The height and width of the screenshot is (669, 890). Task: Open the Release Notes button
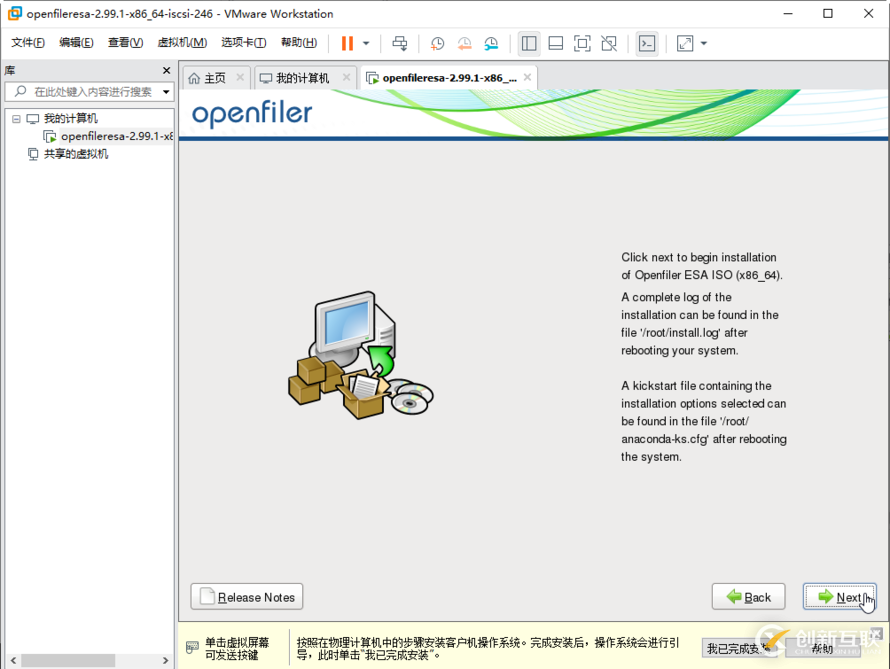(247, 597)
